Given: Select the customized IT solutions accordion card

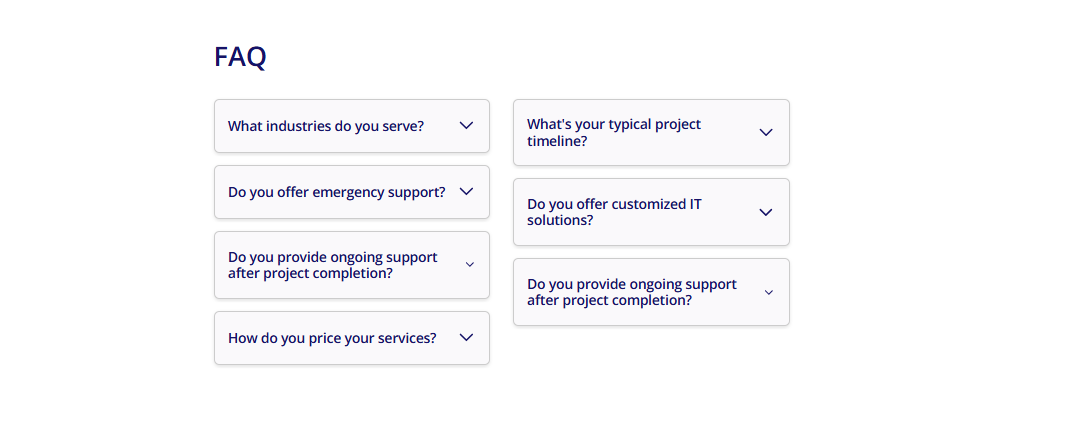Looking at the screenshot, I should (x=651, y=212).
